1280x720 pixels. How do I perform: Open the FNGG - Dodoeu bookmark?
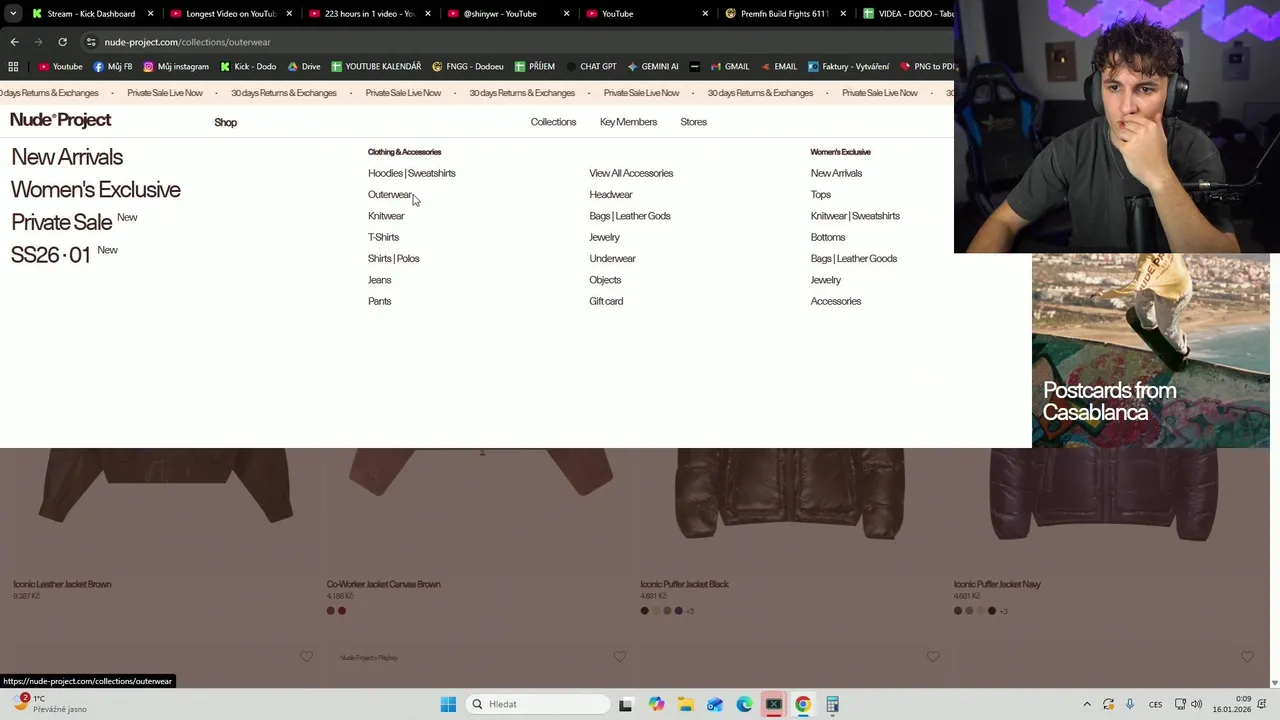[468, 67]
